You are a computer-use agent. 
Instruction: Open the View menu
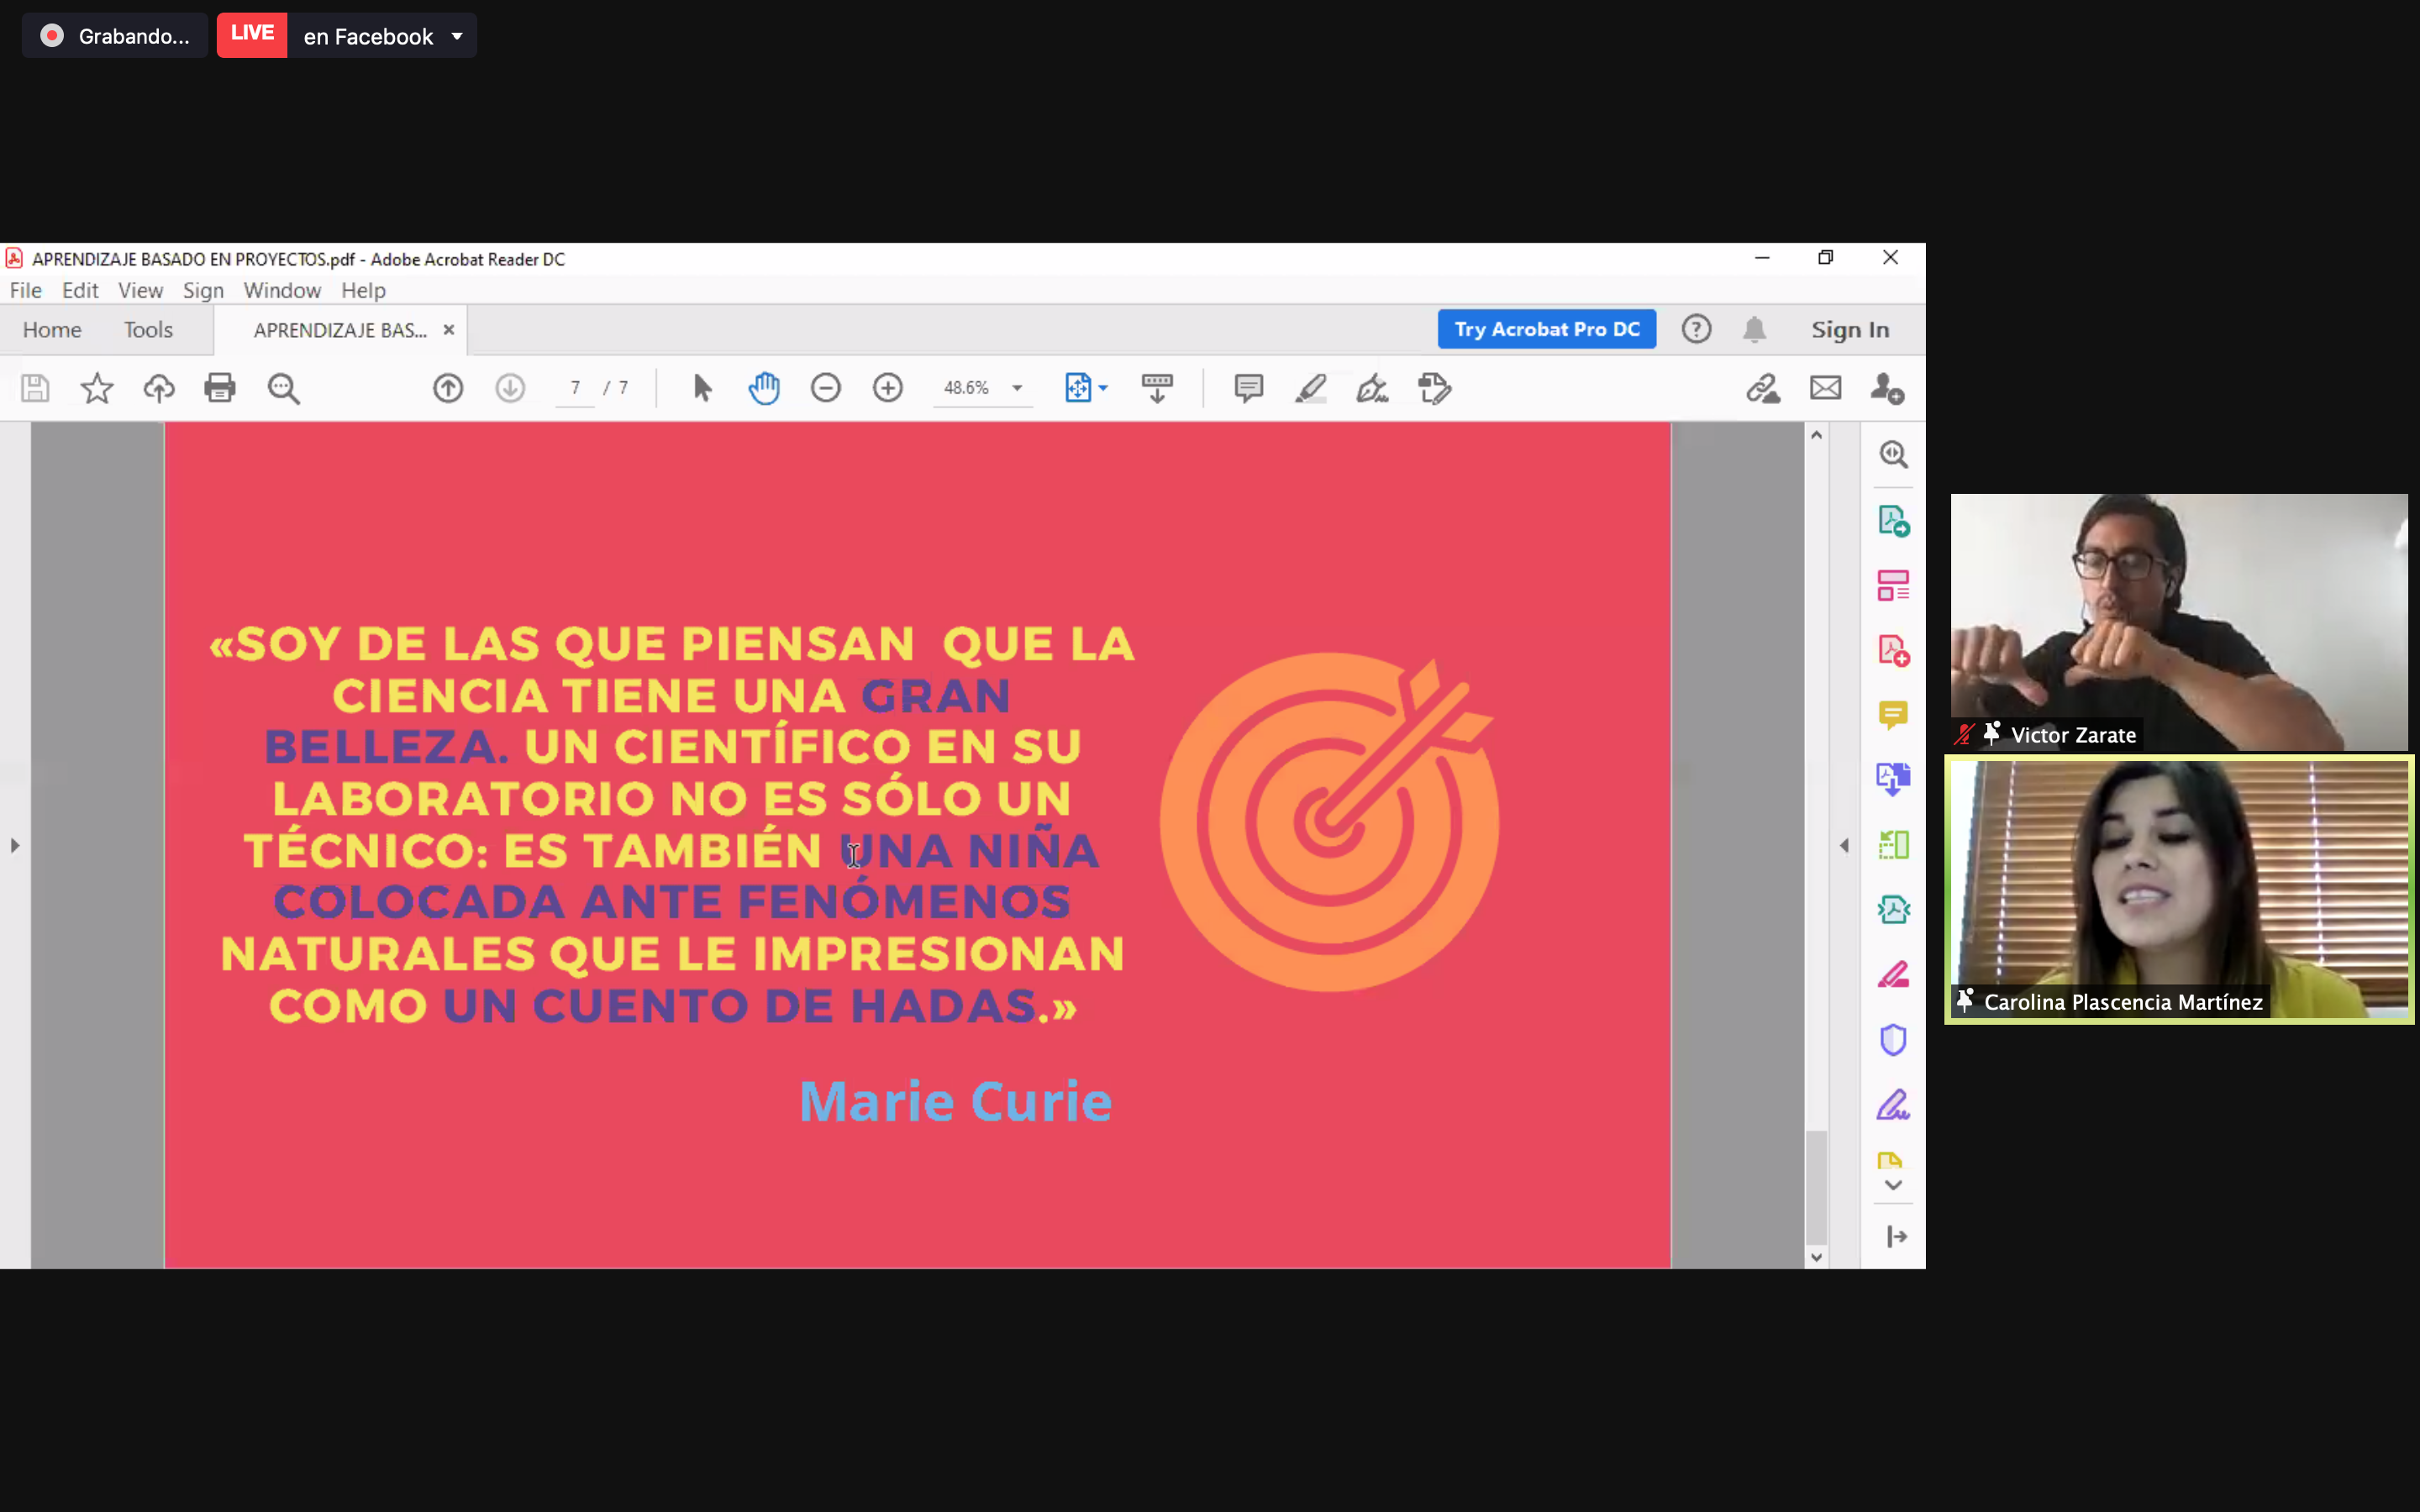[x=140, y=290]
